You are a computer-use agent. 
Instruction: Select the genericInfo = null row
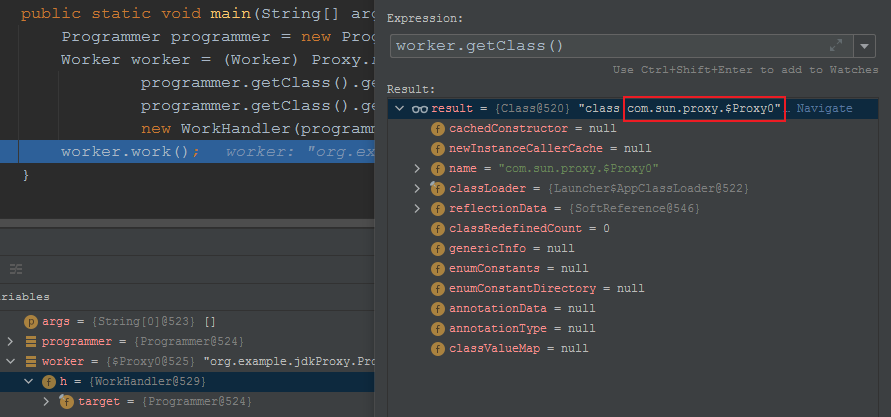[633, 249]
